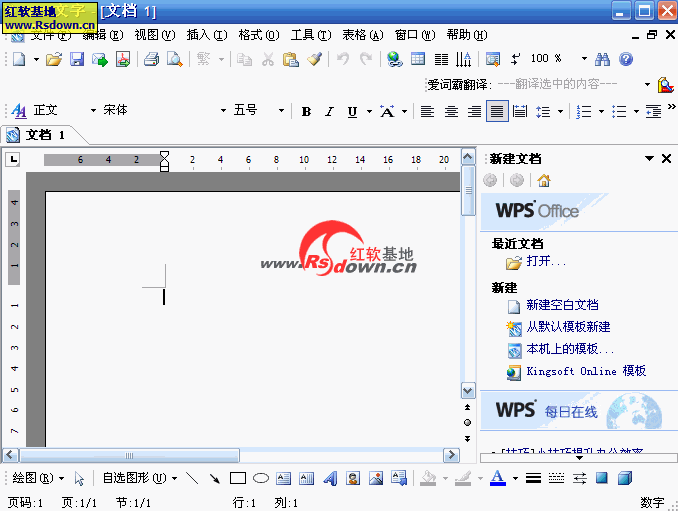Click the 打开... link
Image resolution: width=678 pixels, height=515 pixels.
coord(546,262)
